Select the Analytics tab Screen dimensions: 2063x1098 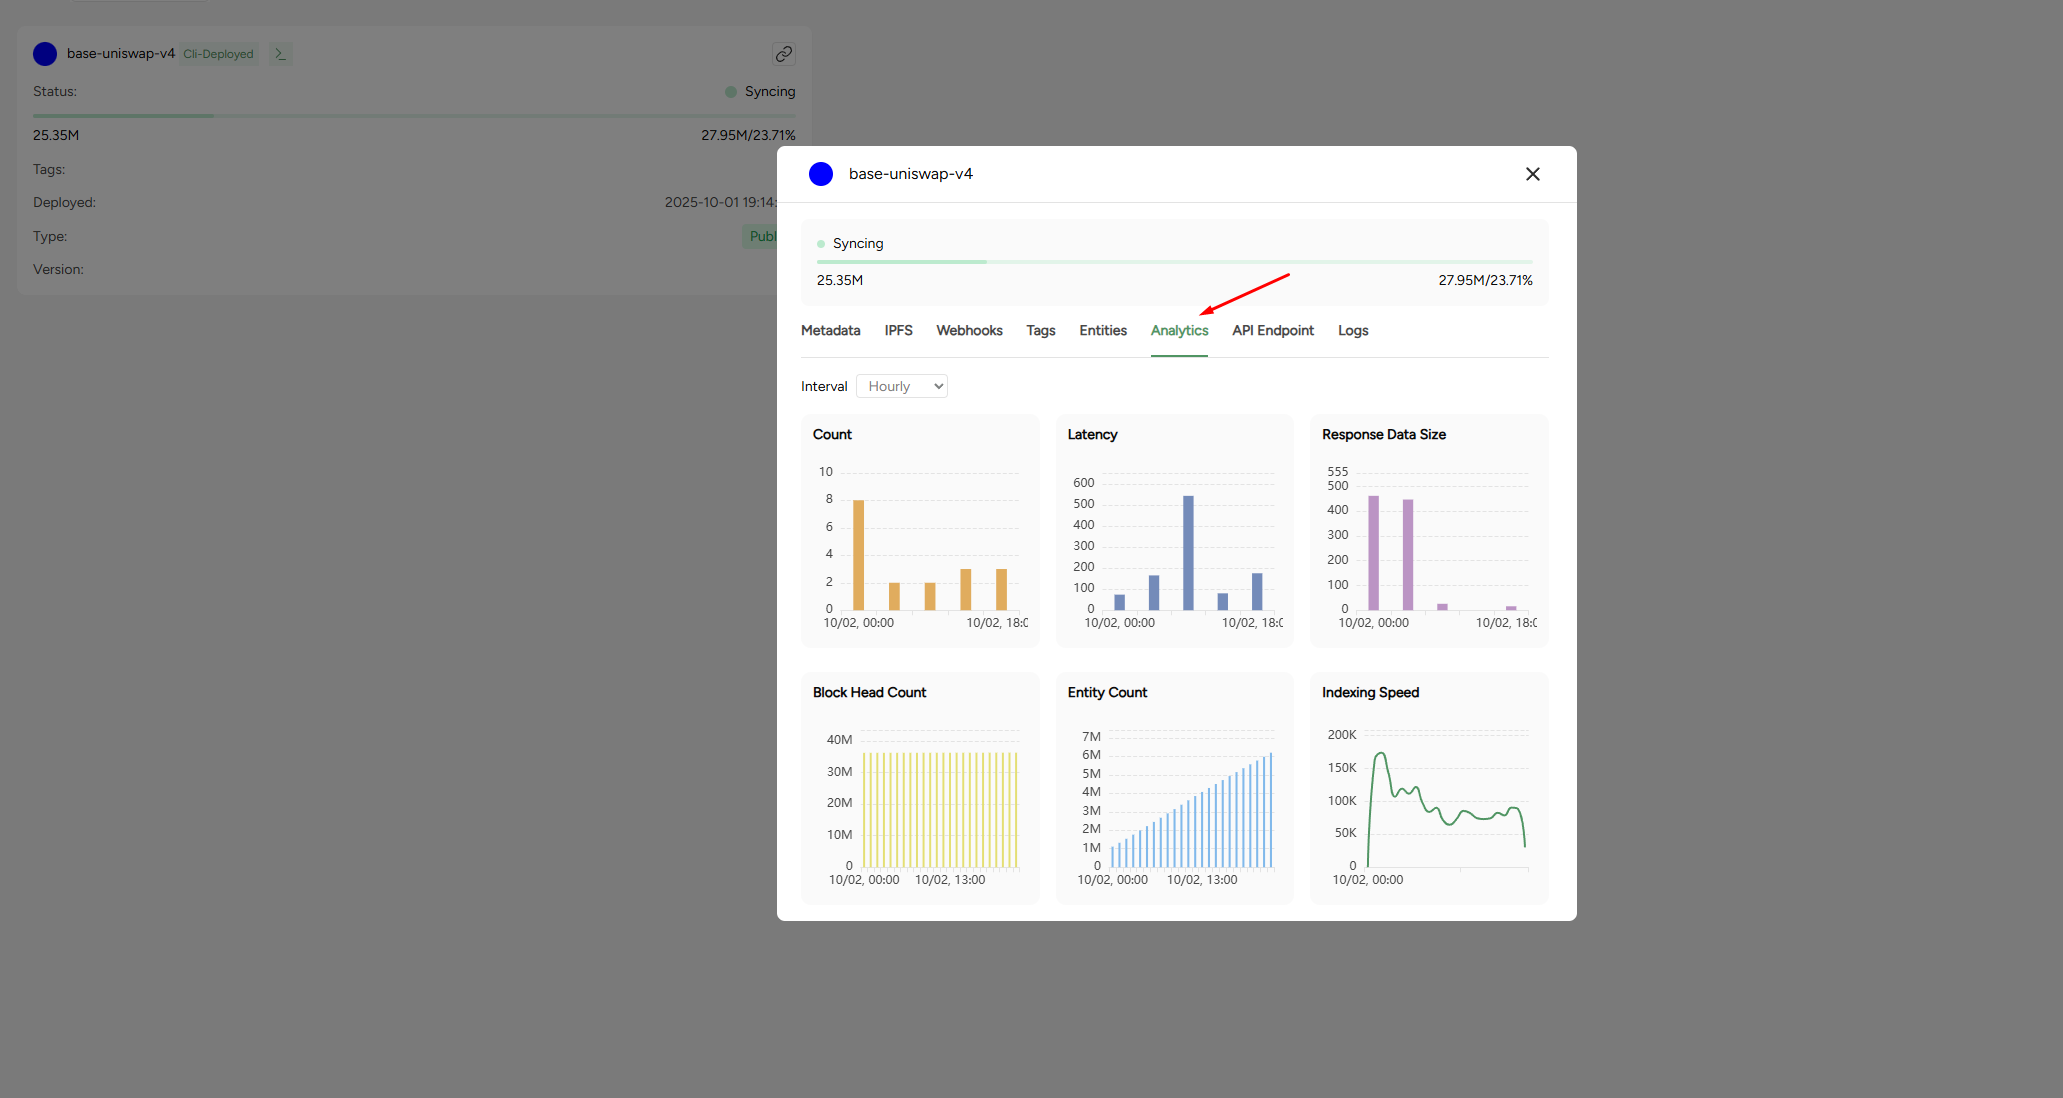point(1179,331)
